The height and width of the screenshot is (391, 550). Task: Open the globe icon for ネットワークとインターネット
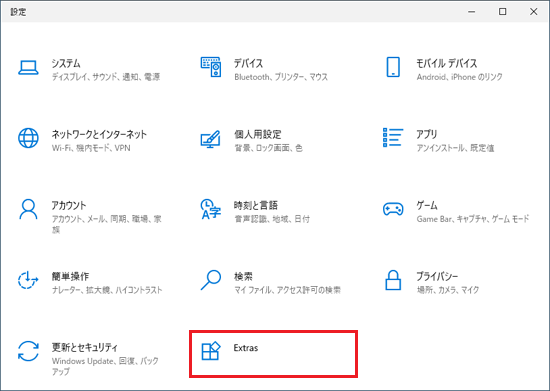point(28,138)
